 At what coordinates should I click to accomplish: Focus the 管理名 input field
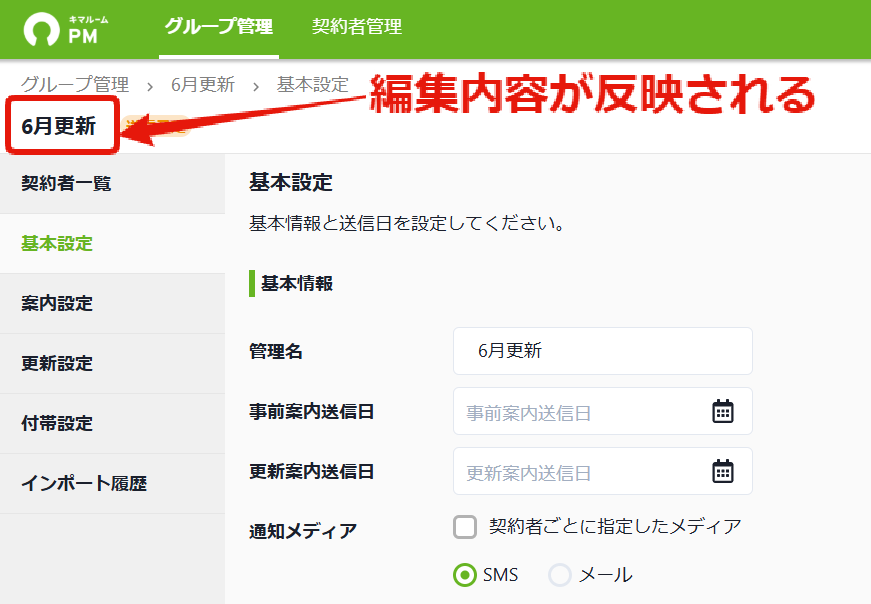click(x=603, y=351)
